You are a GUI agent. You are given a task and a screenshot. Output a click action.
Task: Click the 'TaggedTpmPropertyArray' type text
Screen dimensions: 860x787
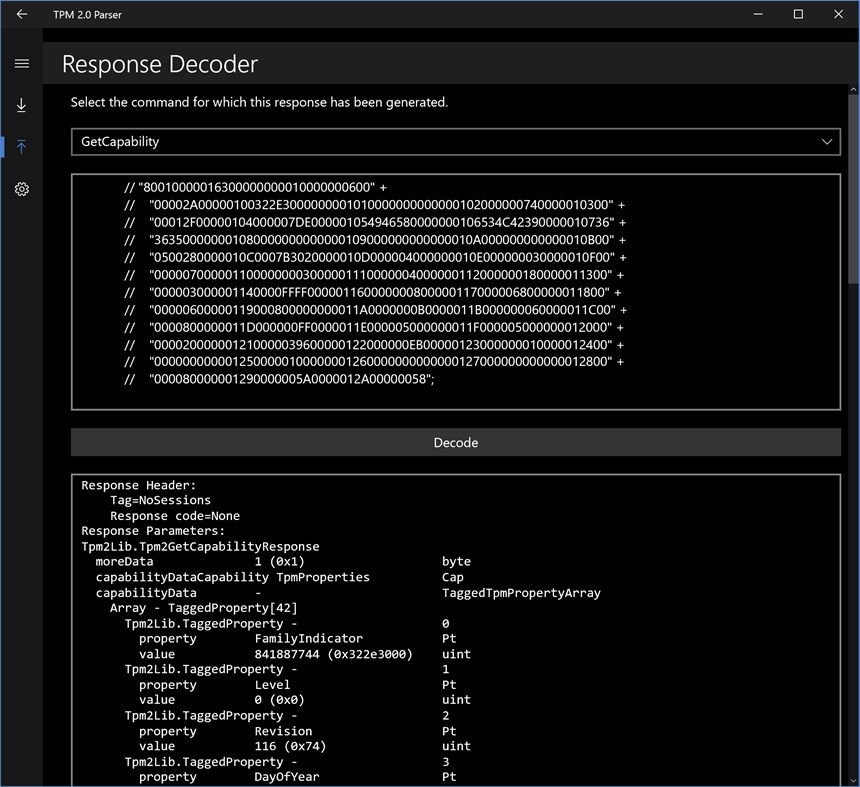pos(521,593)
